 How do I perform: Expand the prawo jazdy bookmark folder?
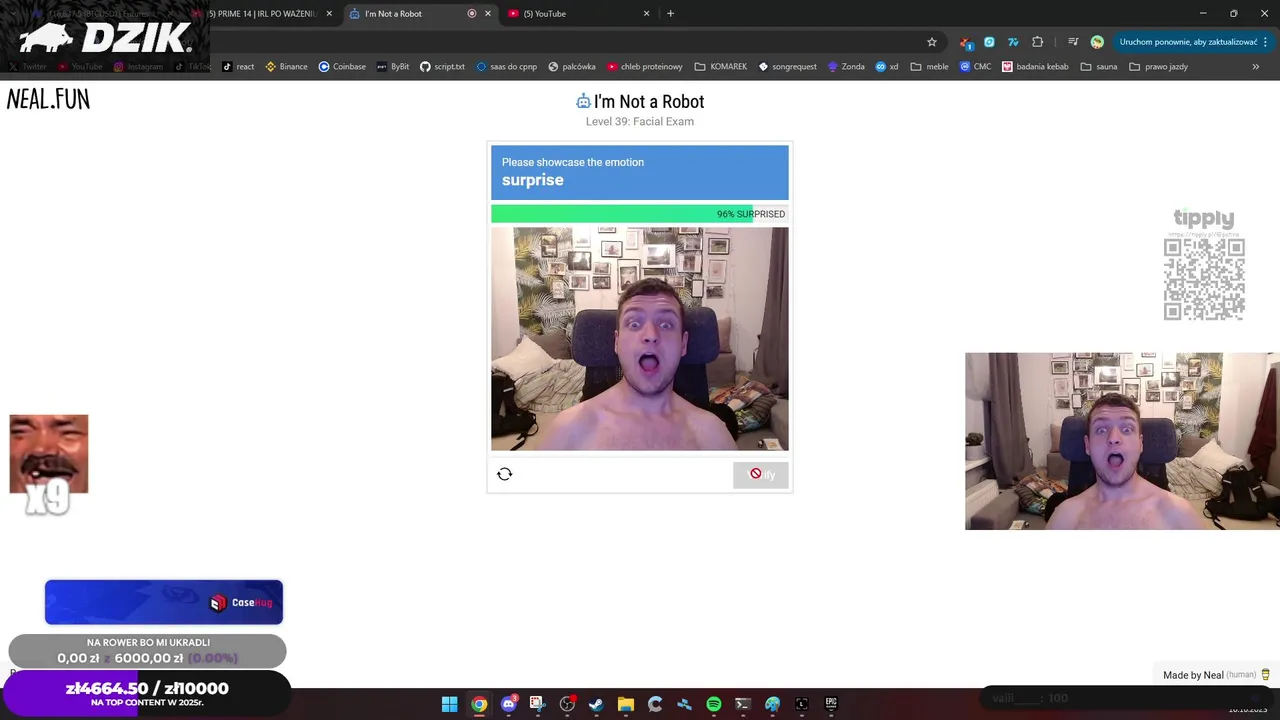pyautogui.click(x=1158, y=67)
